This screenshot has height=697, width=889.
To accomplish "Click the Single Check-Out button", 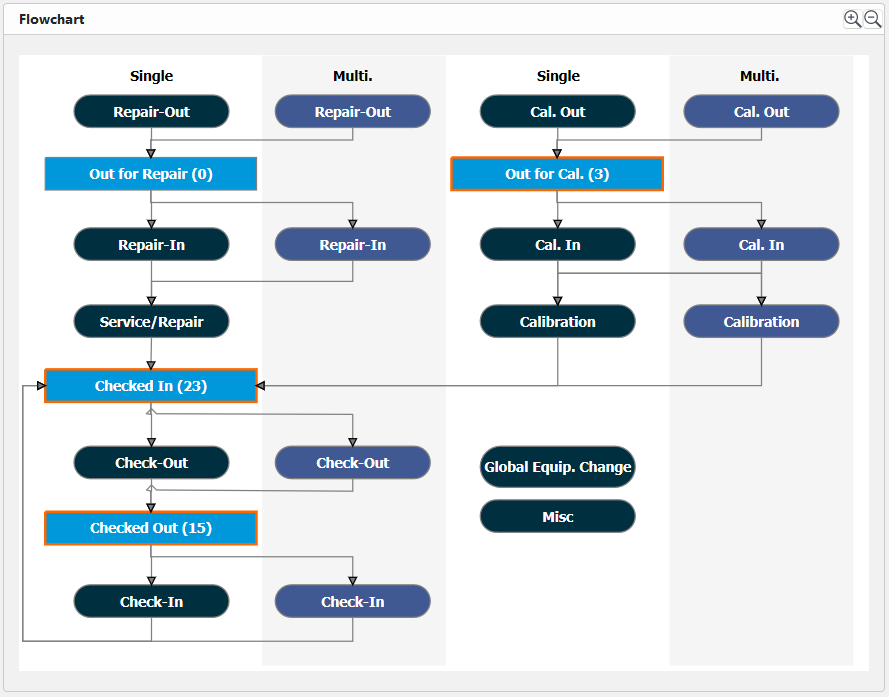I will (151, 463).
